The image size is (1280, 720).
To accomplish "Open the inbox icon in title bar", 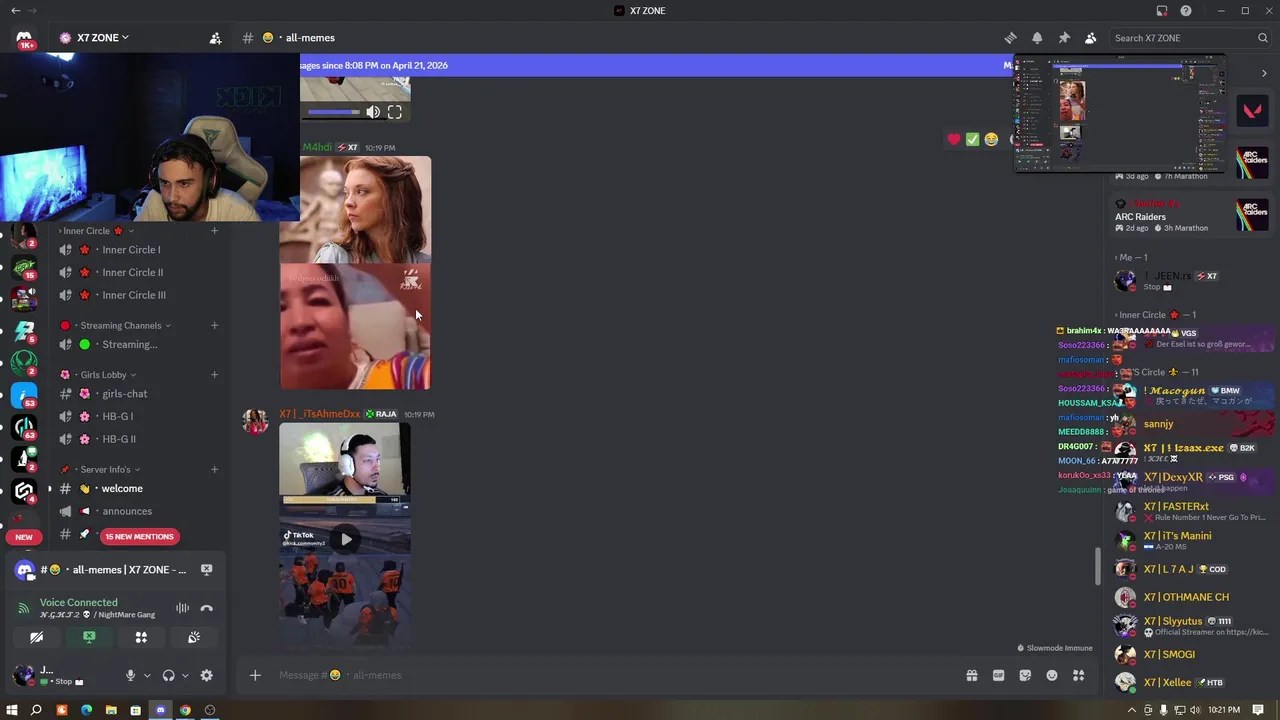I will [x=1162, y=11].
